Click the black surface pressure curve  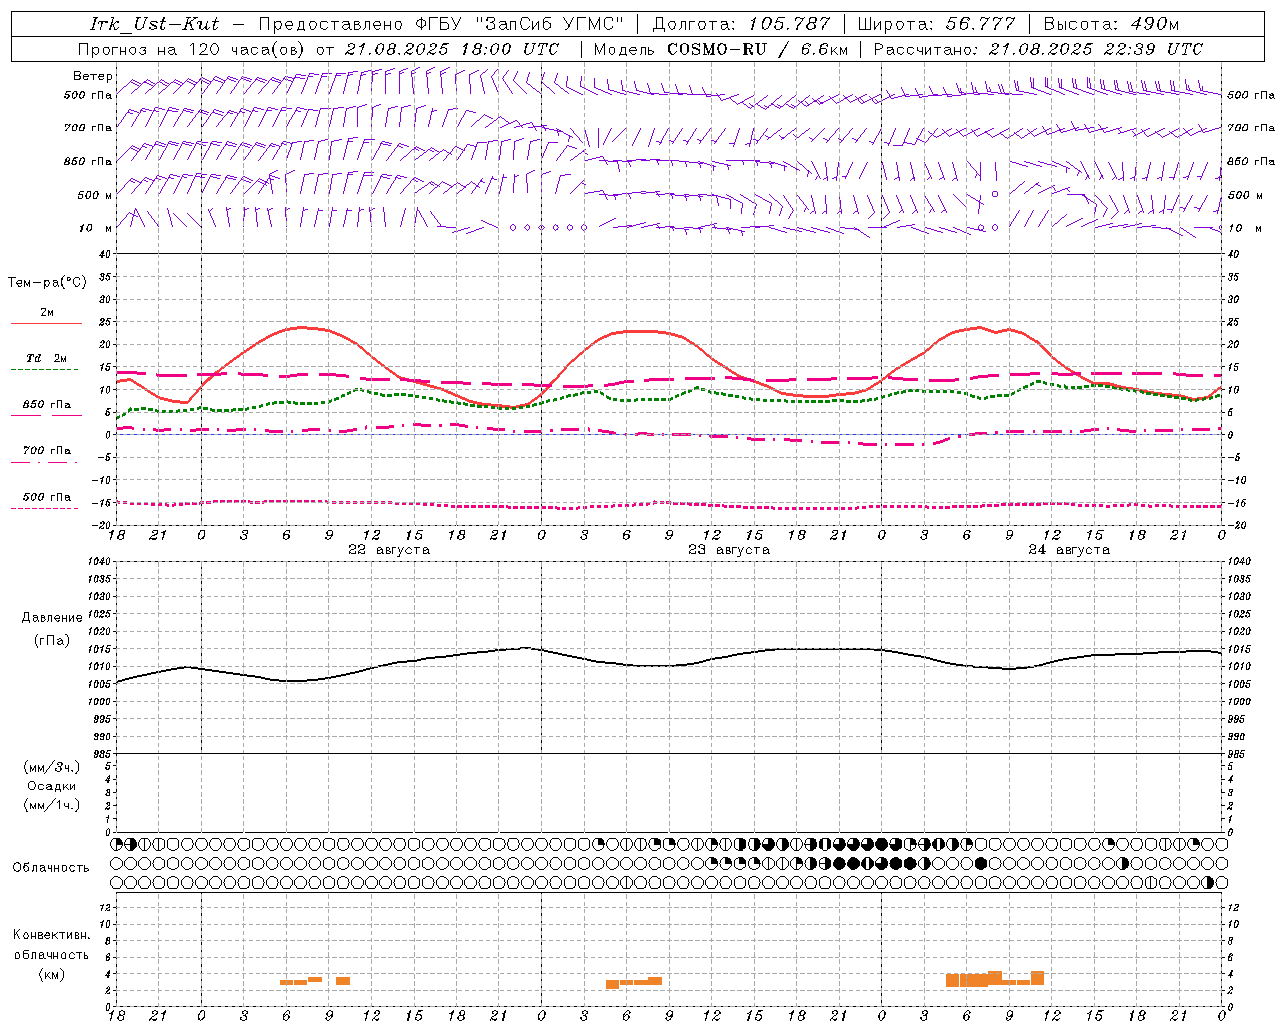click(x=669, y=664)
